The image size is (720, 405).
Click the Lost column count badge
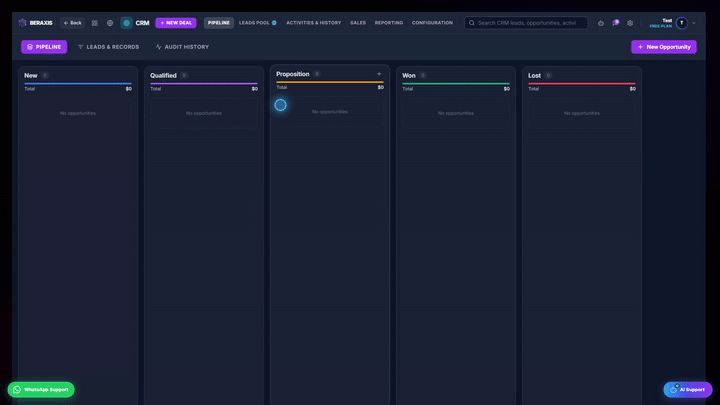point(548,75)
